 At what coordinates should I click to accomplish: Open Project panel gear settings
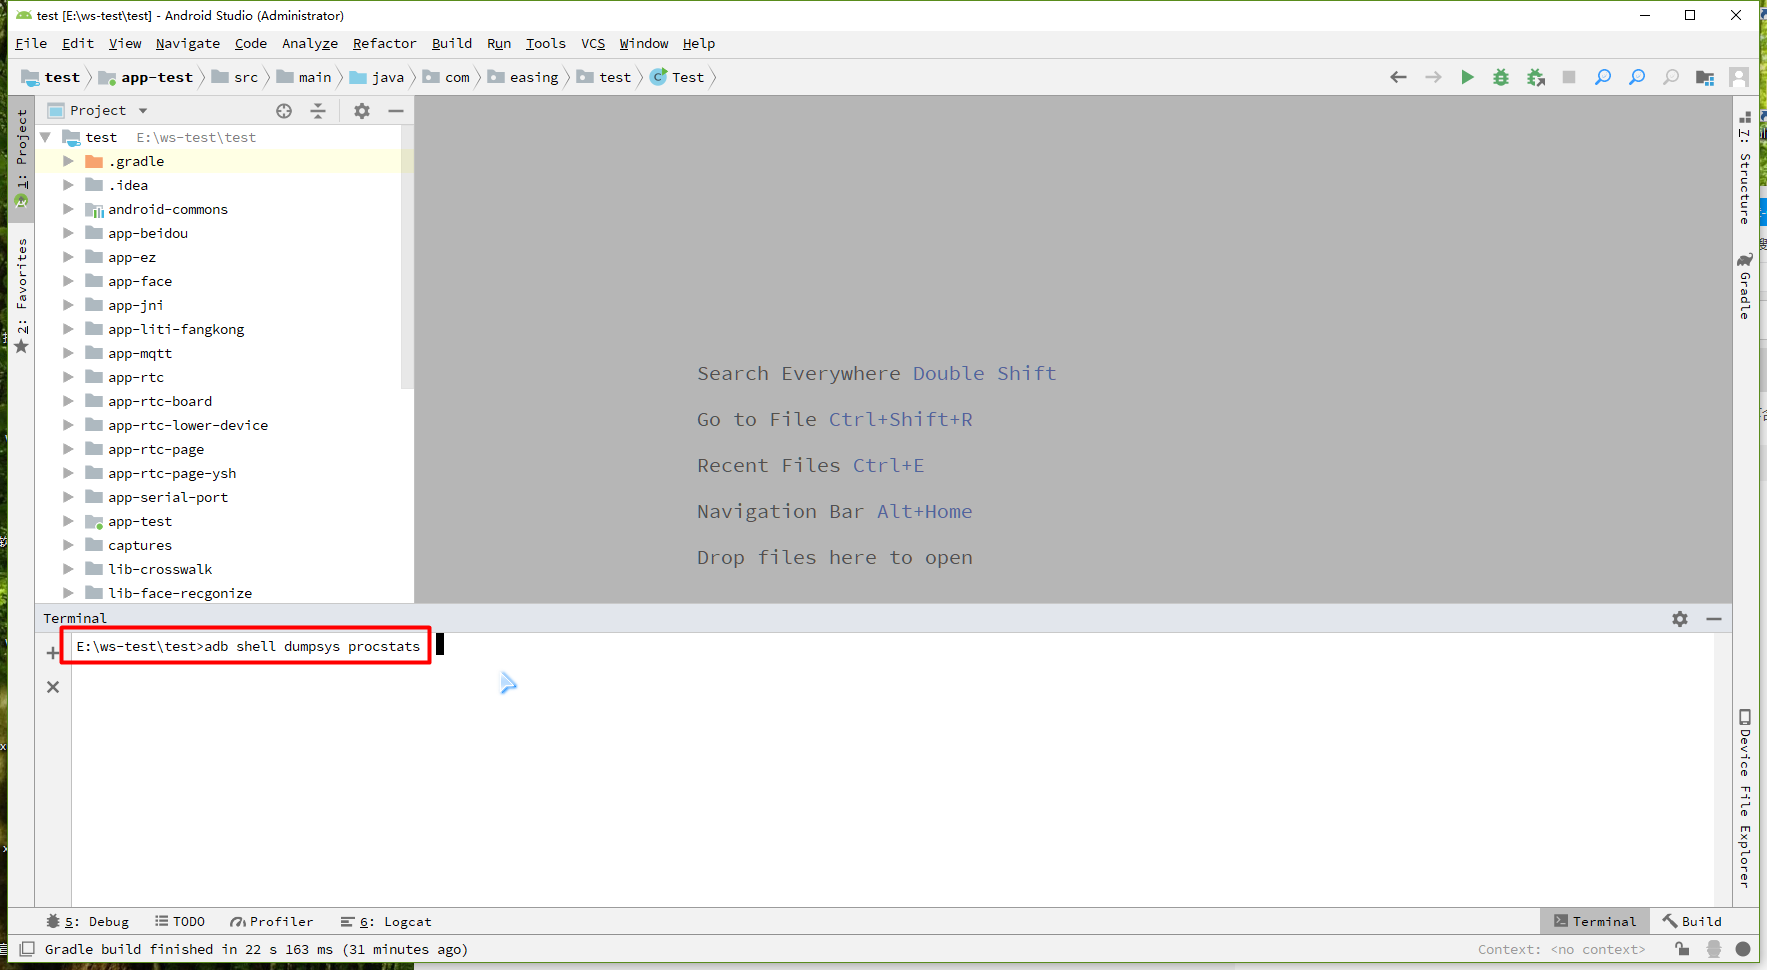362,111
